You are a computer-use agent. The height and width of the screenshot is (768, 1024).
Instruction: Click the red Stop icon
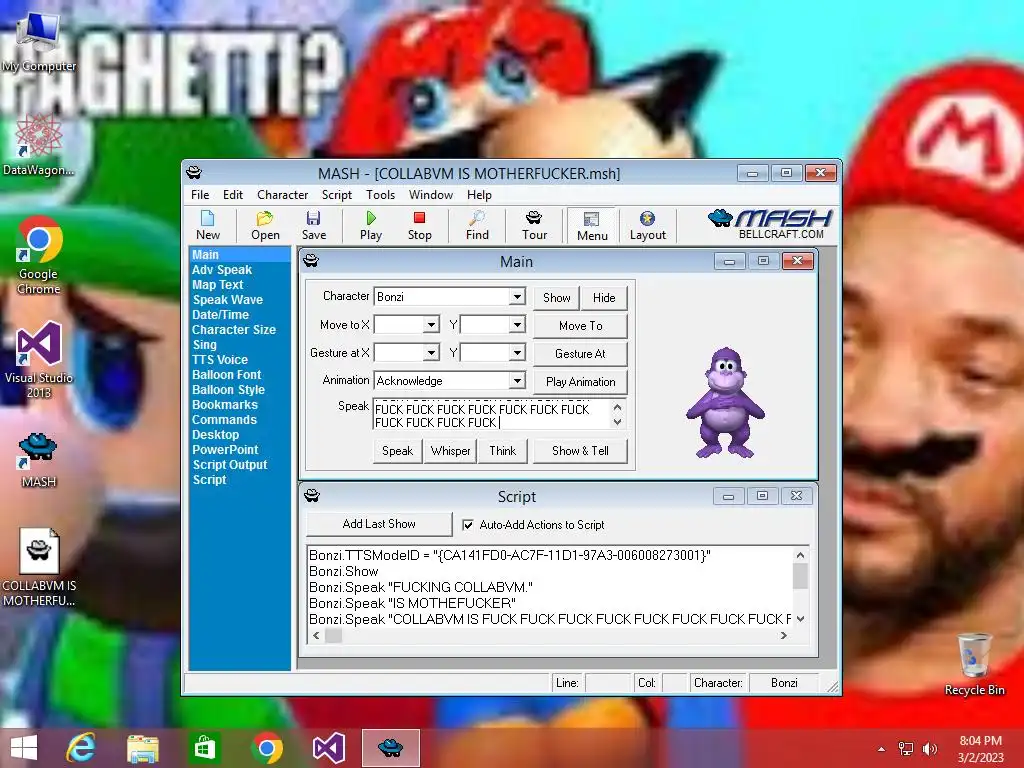click(419, 225)
